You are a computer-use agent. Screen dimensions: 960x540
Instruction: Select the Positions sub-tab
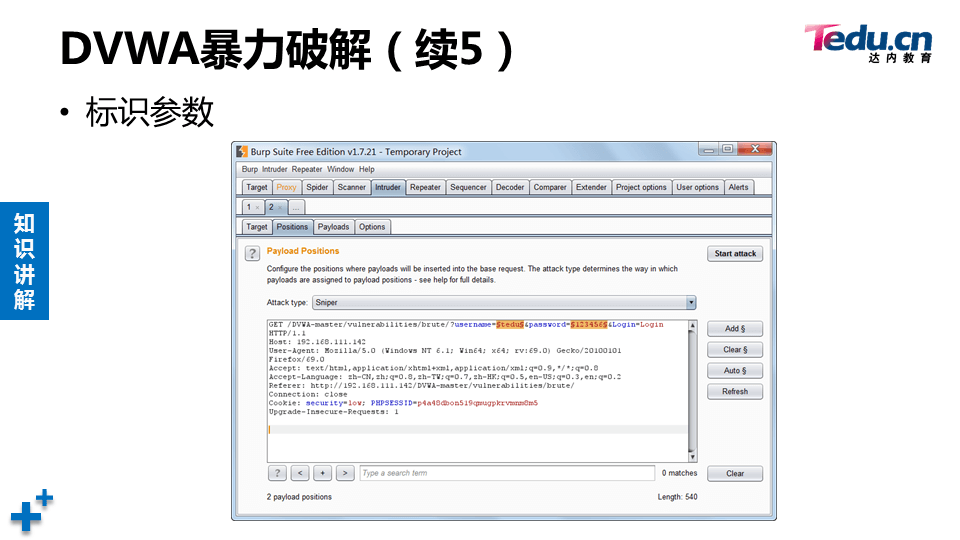[292, 227]
